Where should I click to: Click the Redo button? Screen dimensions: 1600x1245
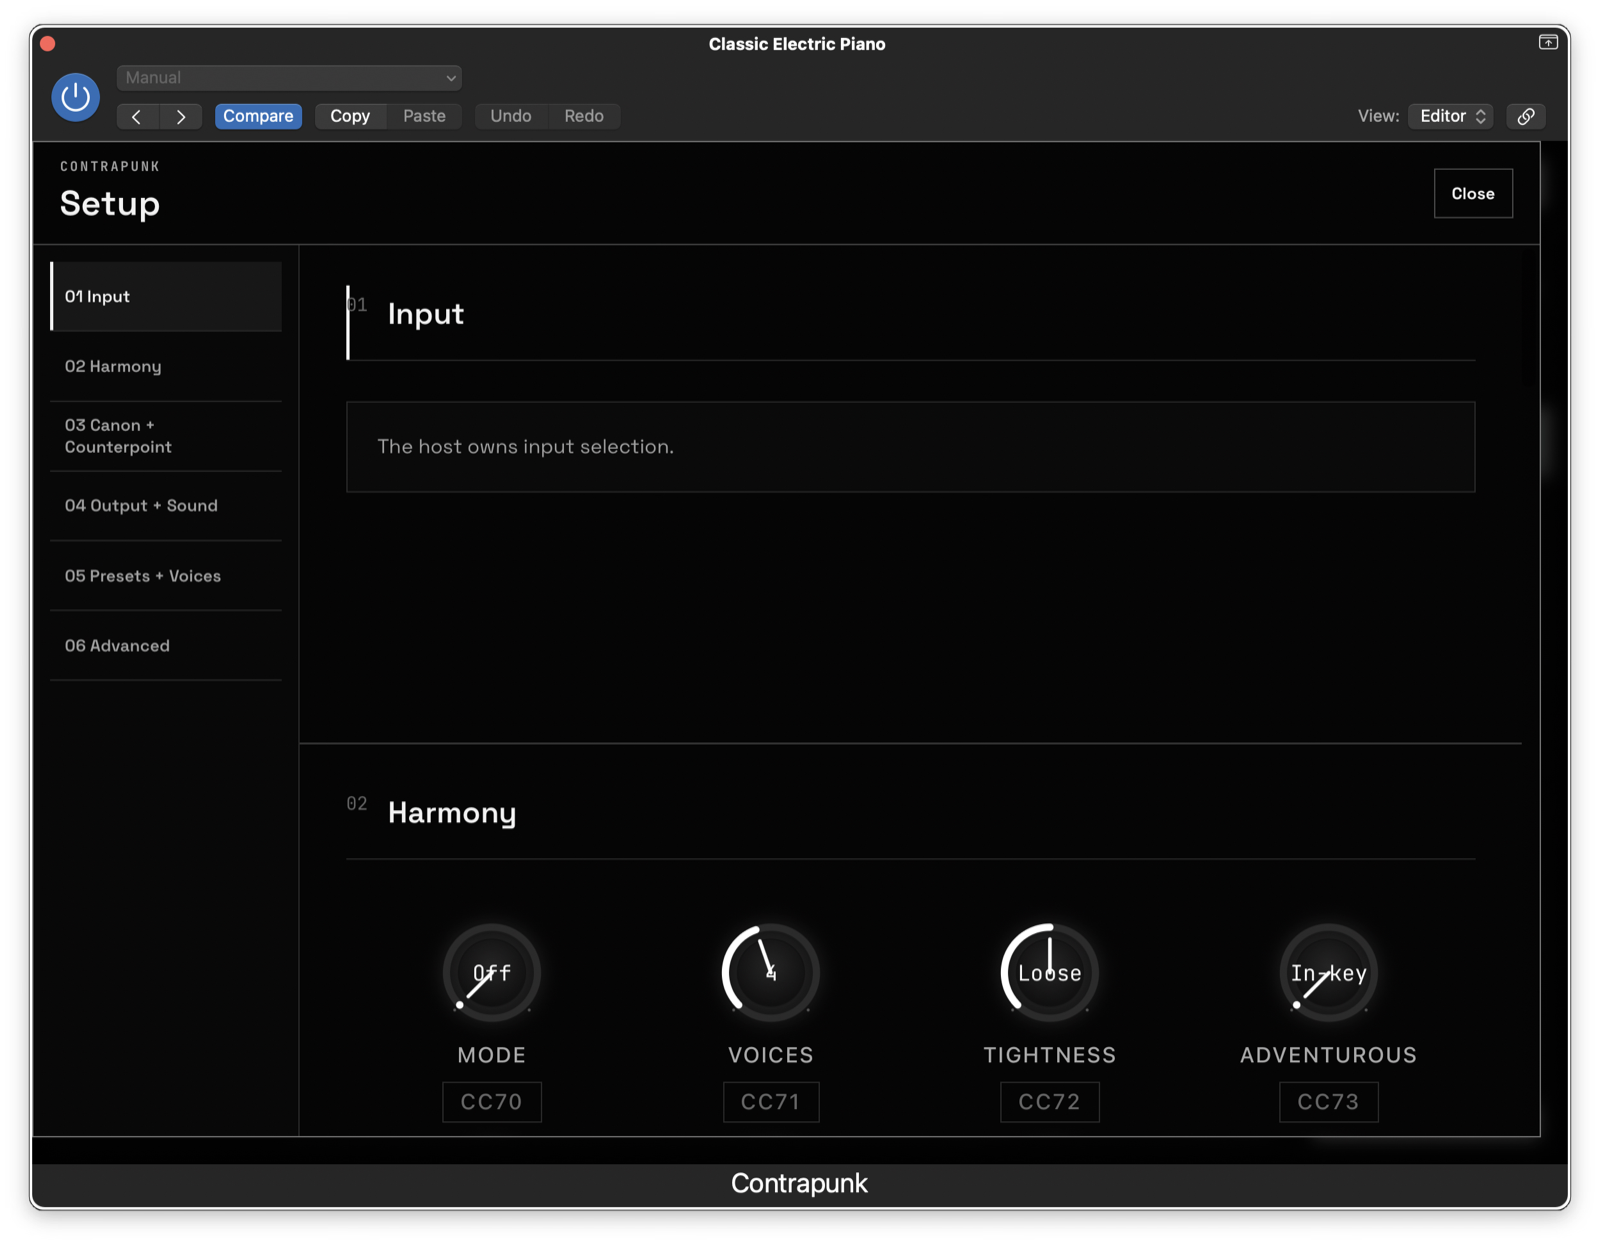click(584, 116)
